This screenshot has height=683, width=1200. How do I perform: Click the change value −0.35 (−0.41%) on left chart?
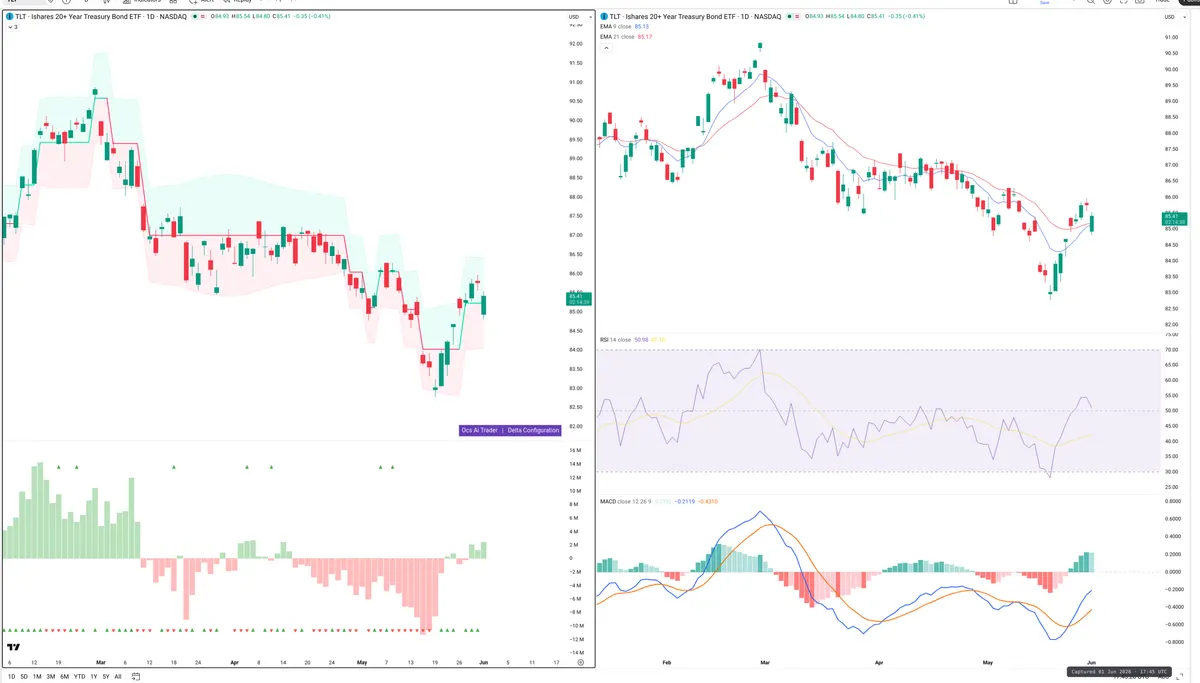(x=312, y=17)
